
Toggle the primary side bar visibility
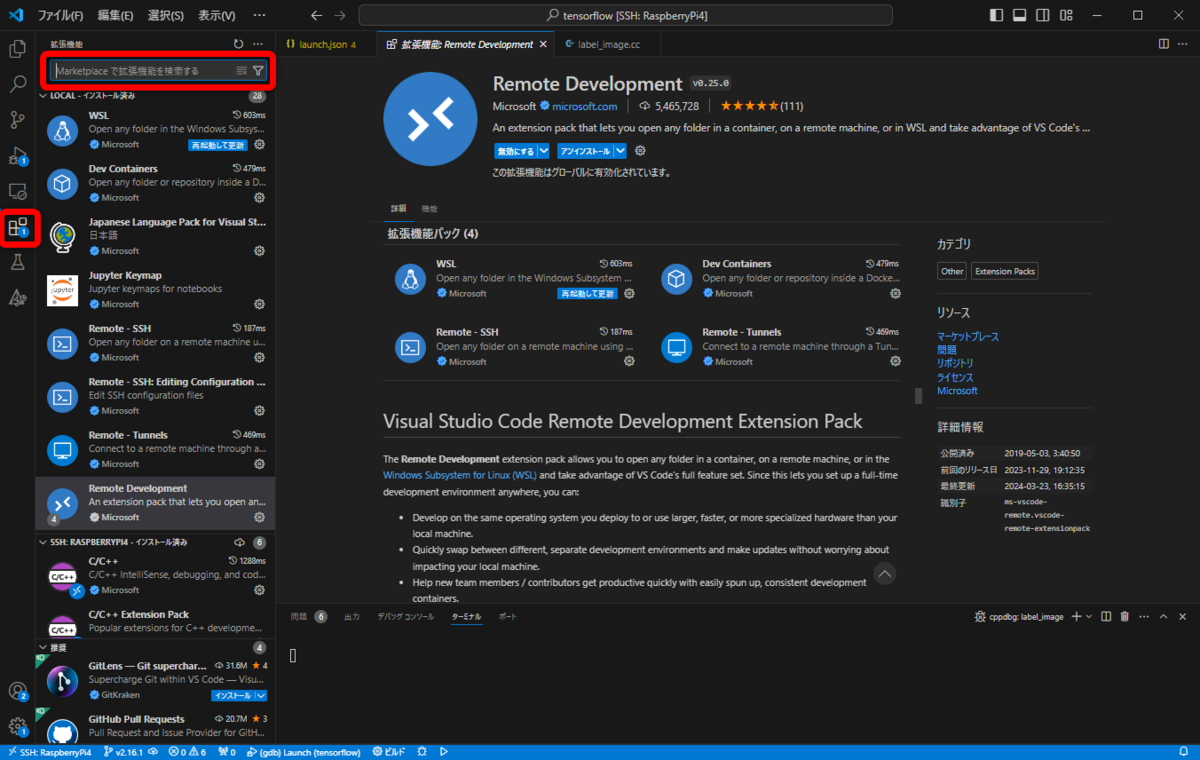pyautogui.click(x=995, y=15)
